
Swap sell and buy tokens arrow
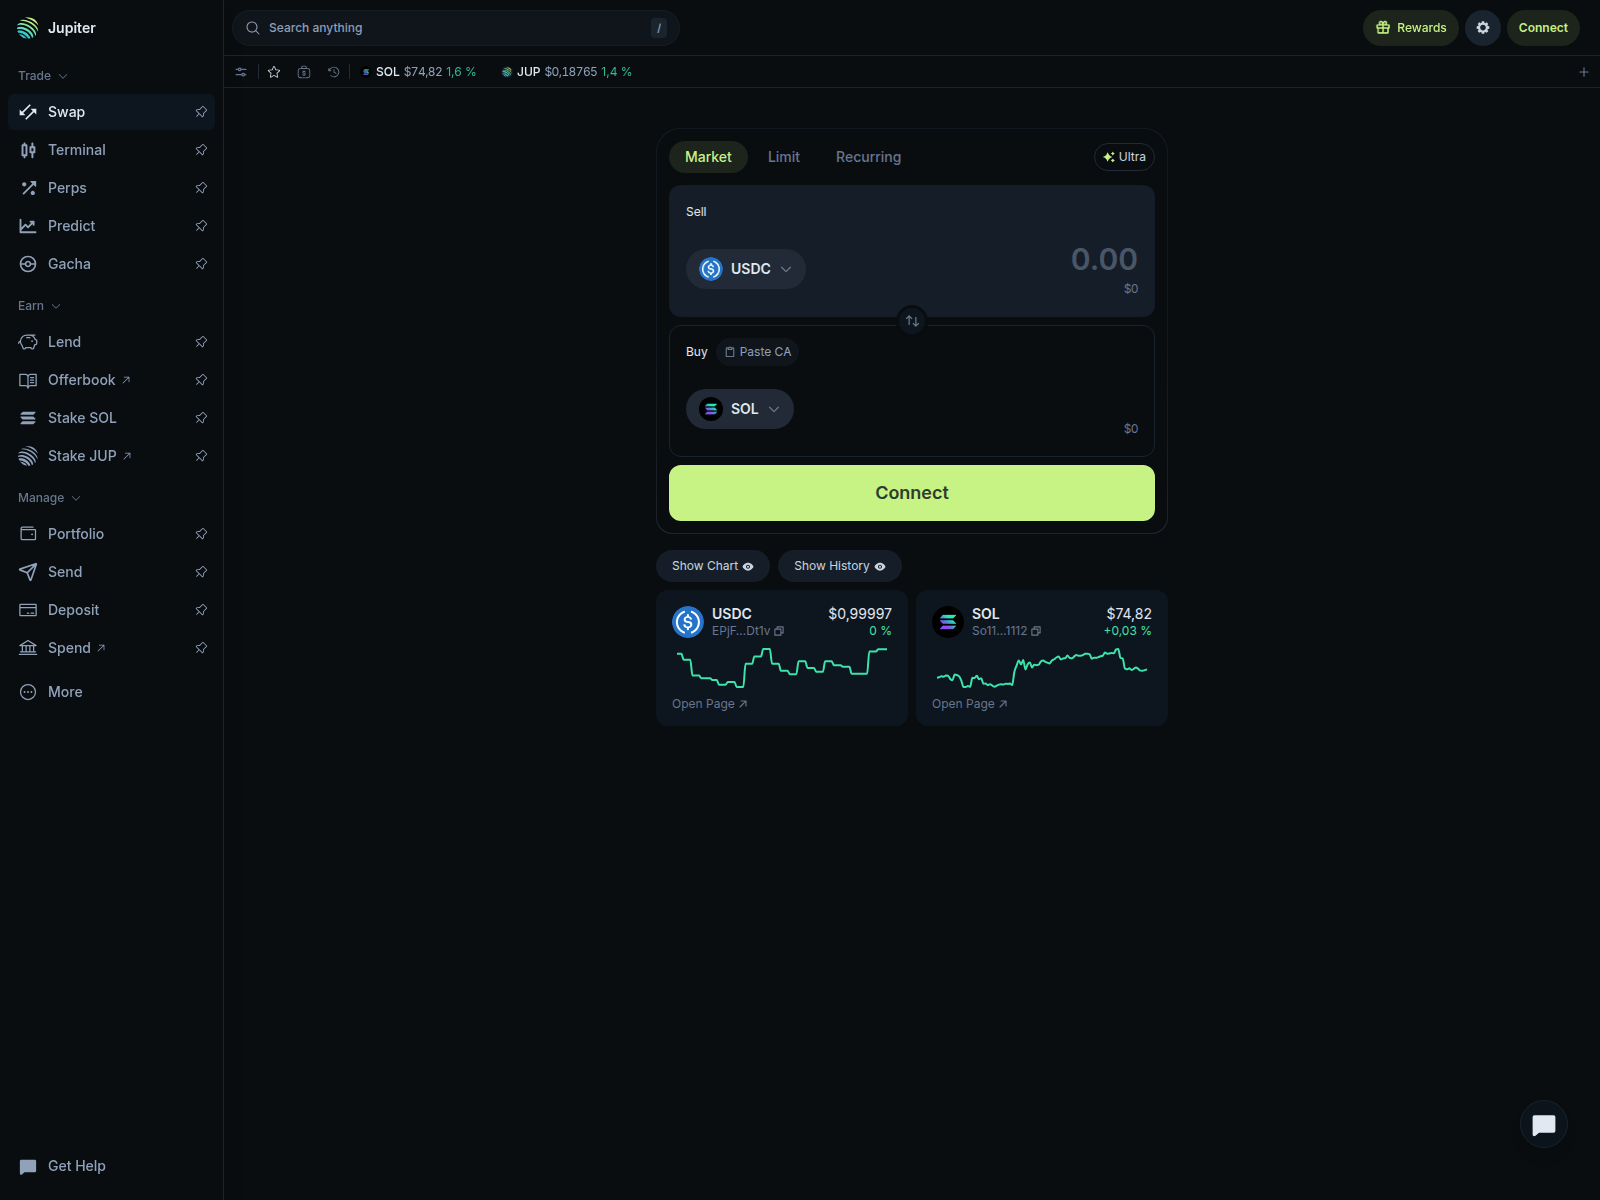point(912,321)
